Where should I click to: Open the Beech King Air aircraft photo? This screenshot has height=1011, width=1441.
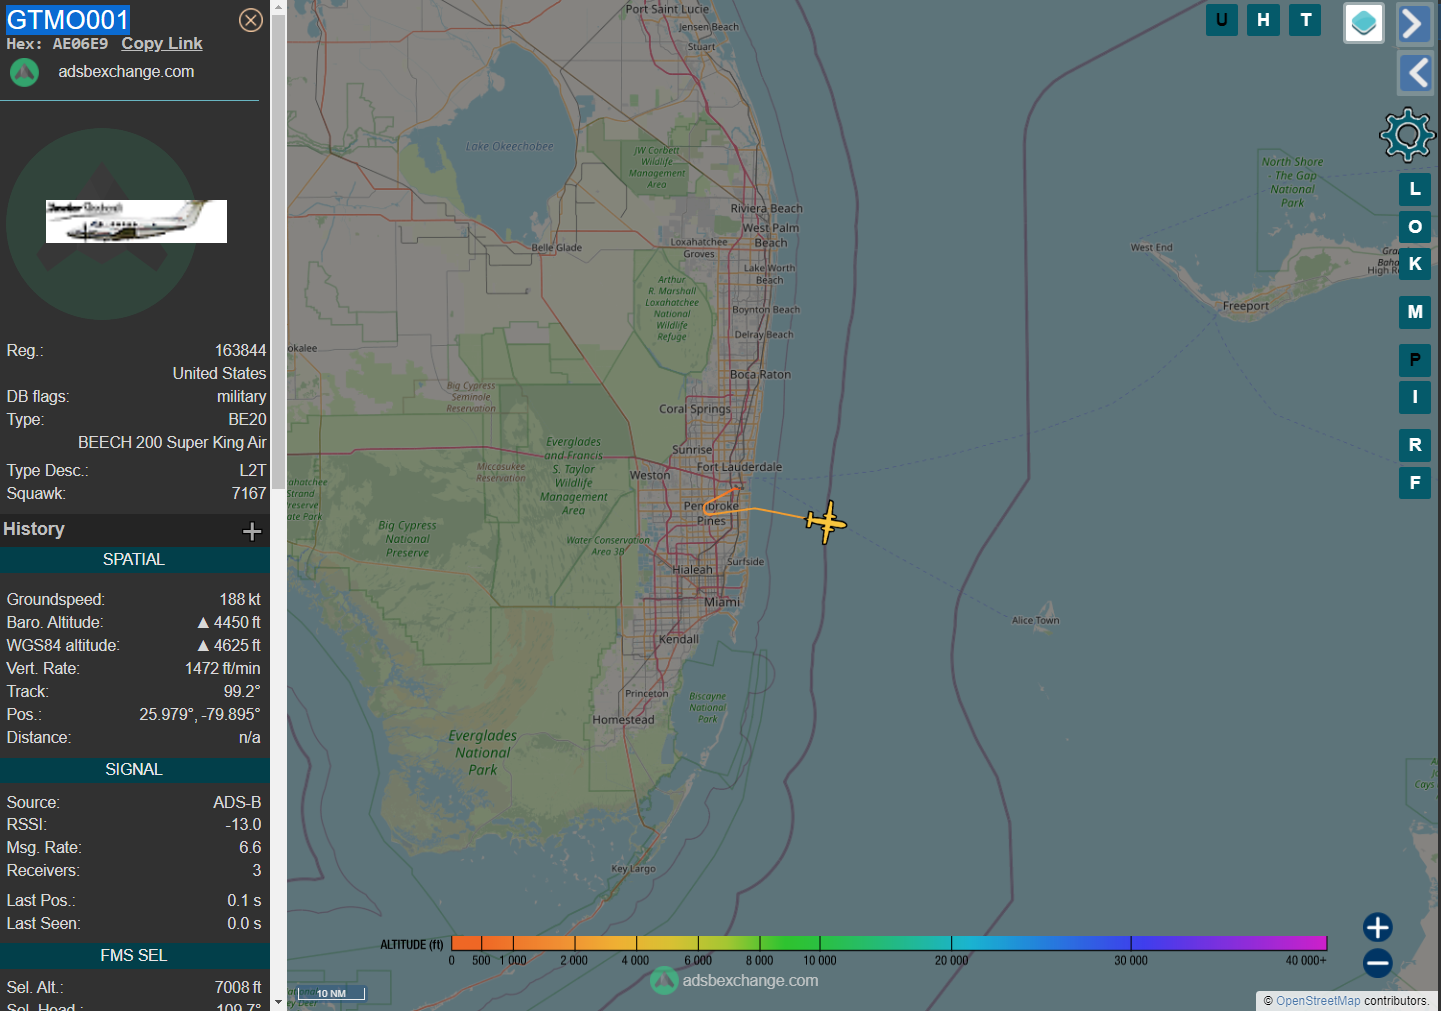(136, 221)
